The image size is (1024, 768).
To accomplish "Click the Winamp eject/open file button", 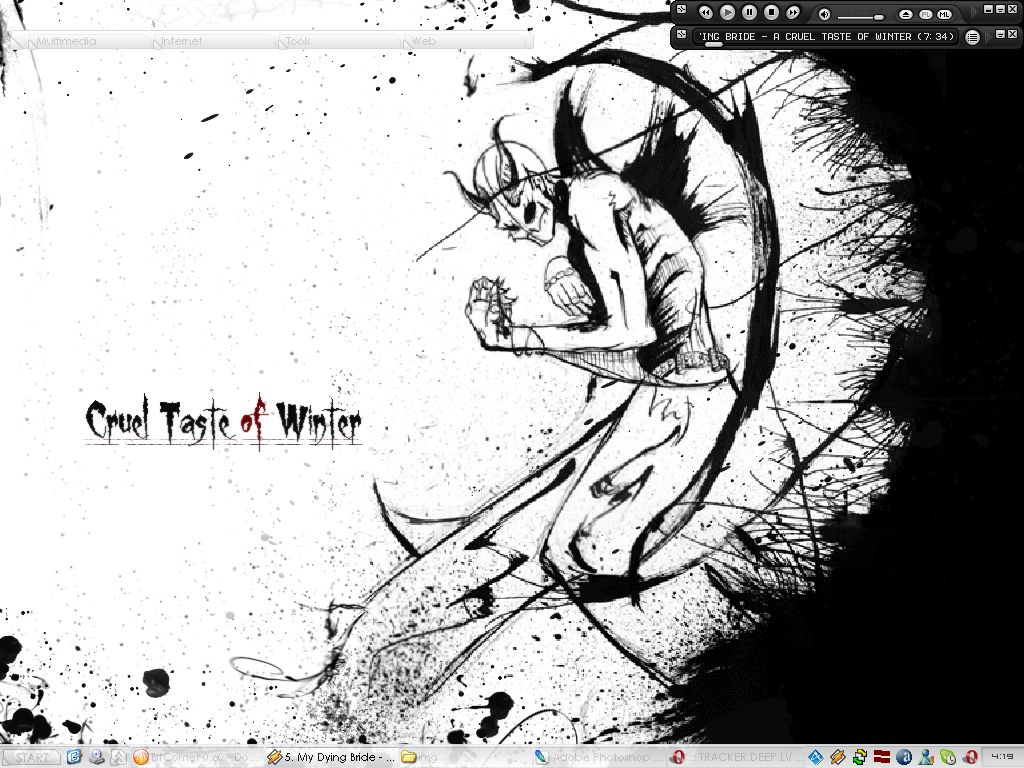I will [905, 14].
